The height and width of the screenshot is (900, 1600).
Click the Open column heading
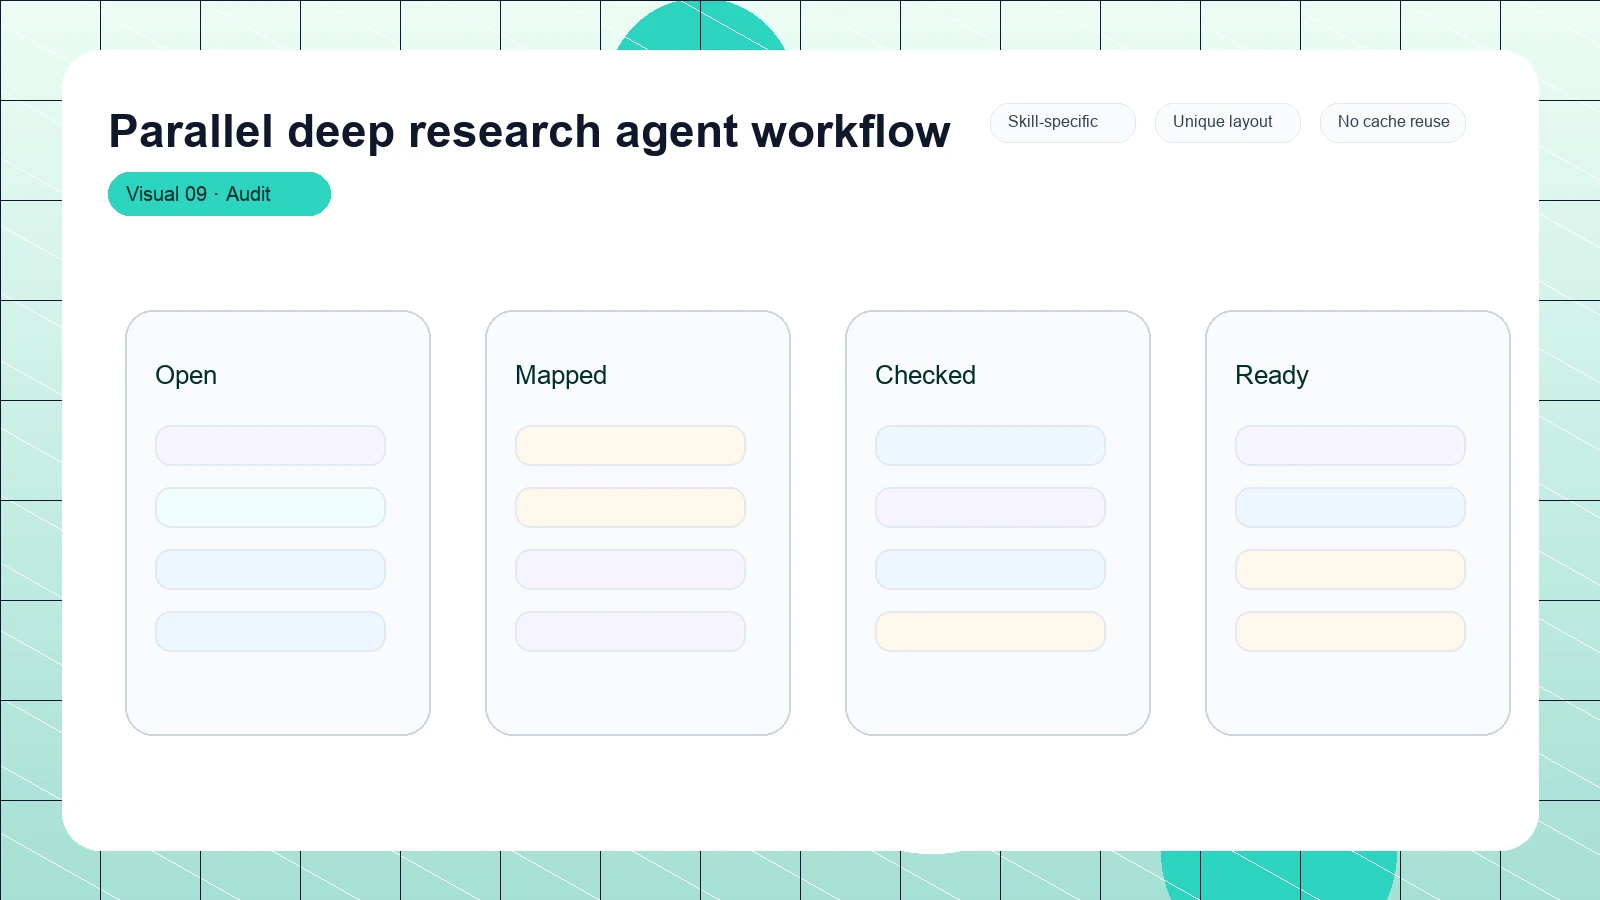[186, 375]
